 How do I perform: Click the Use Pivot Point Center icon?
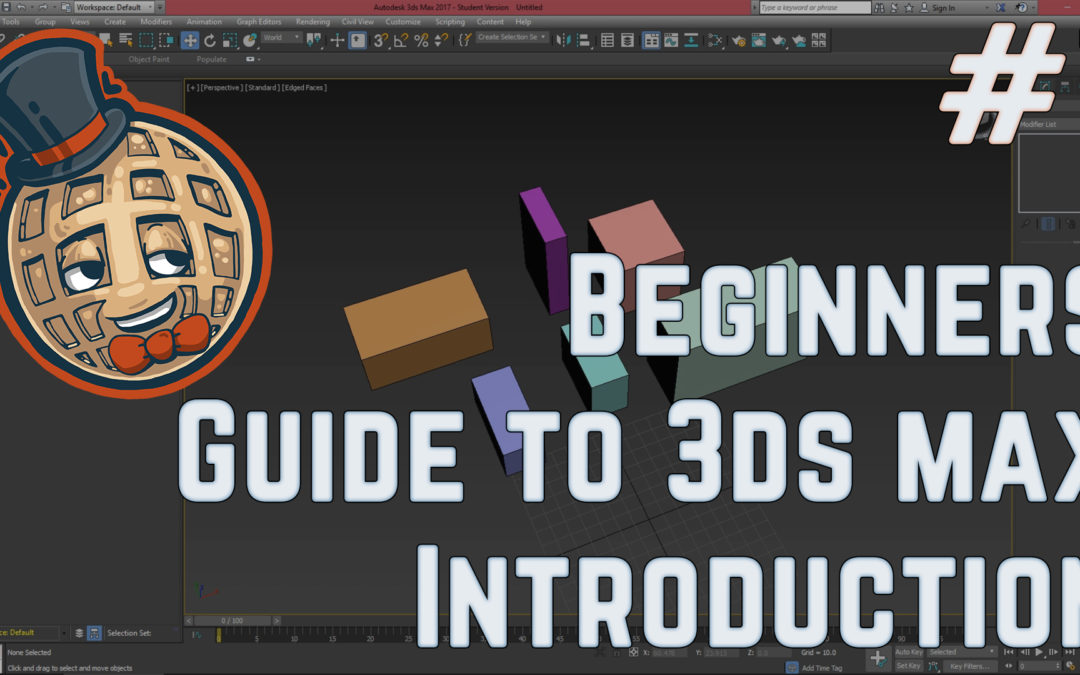(313, 40)
